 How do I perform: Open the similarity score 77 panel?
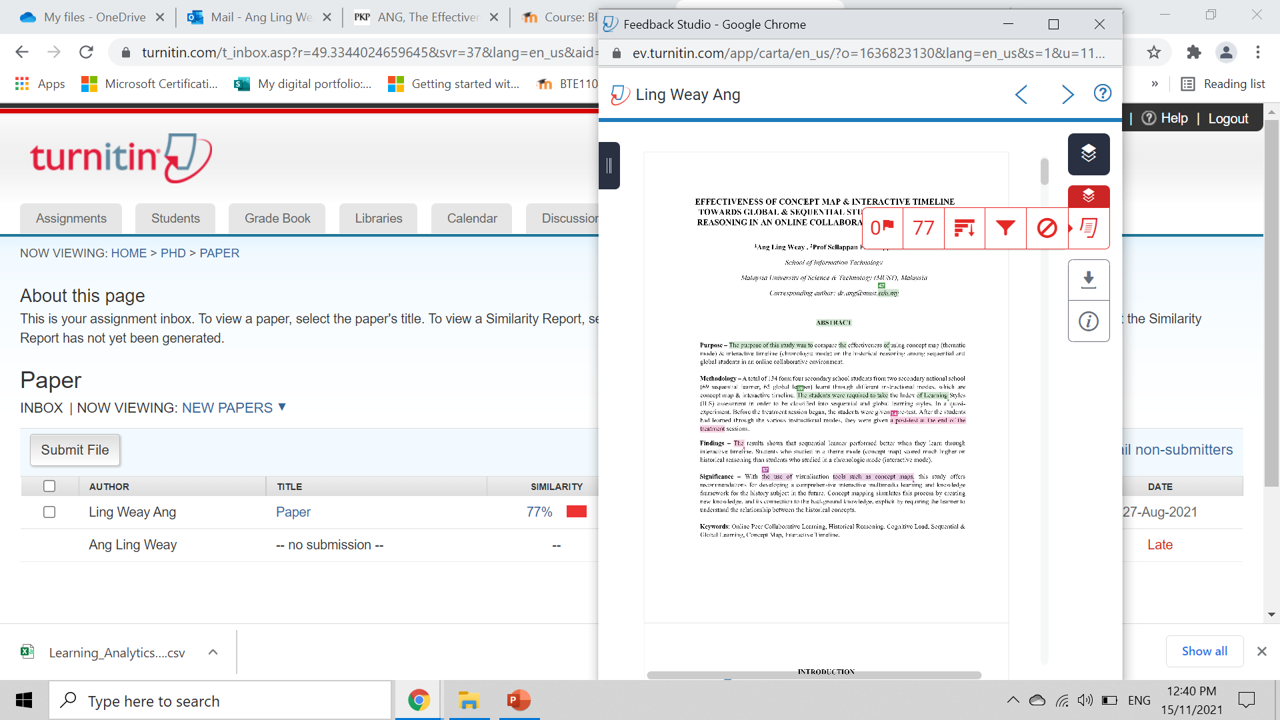point(923,228)
